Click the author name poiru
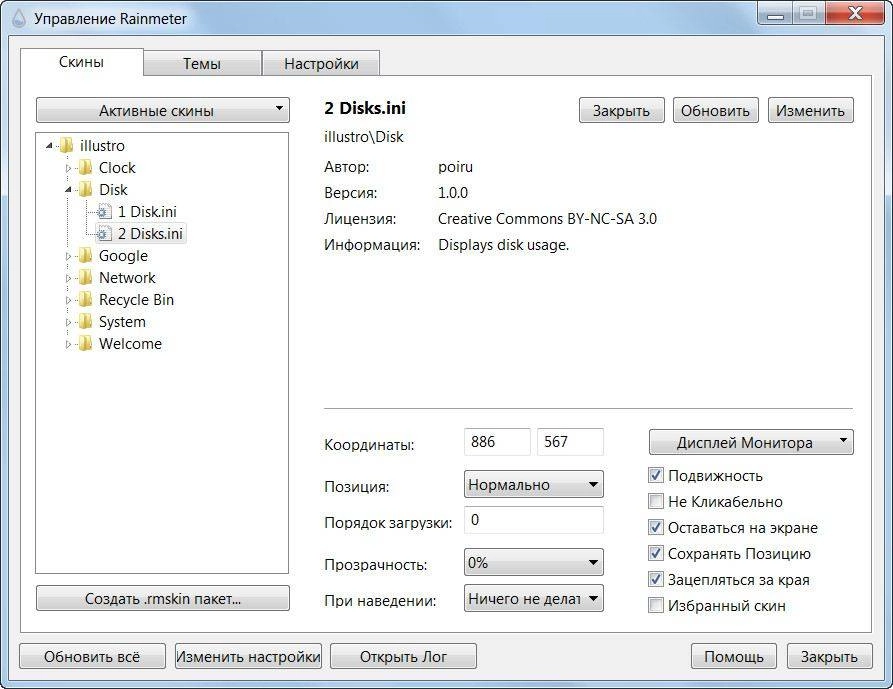This screenshot has width=893, height=689. (x=455, y=167)
